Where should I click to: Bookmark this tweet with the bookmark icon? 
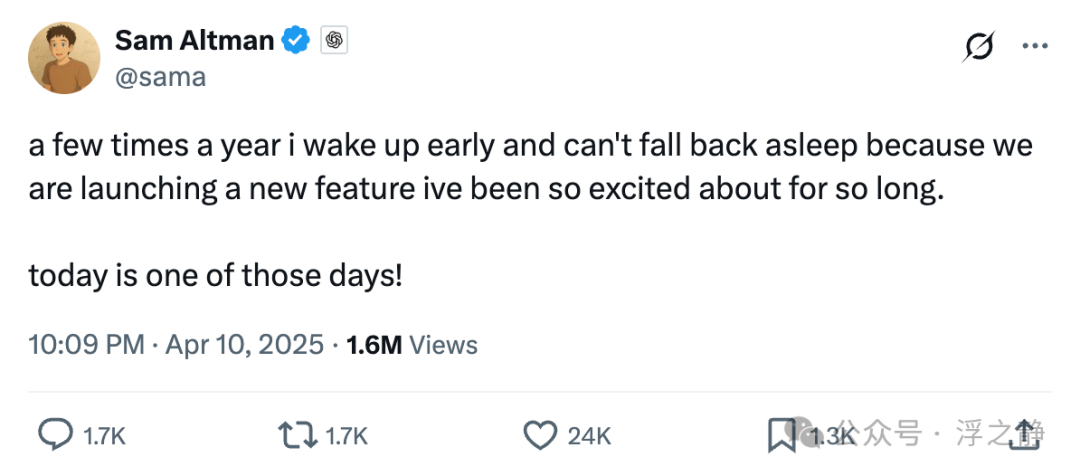(781, 434)
